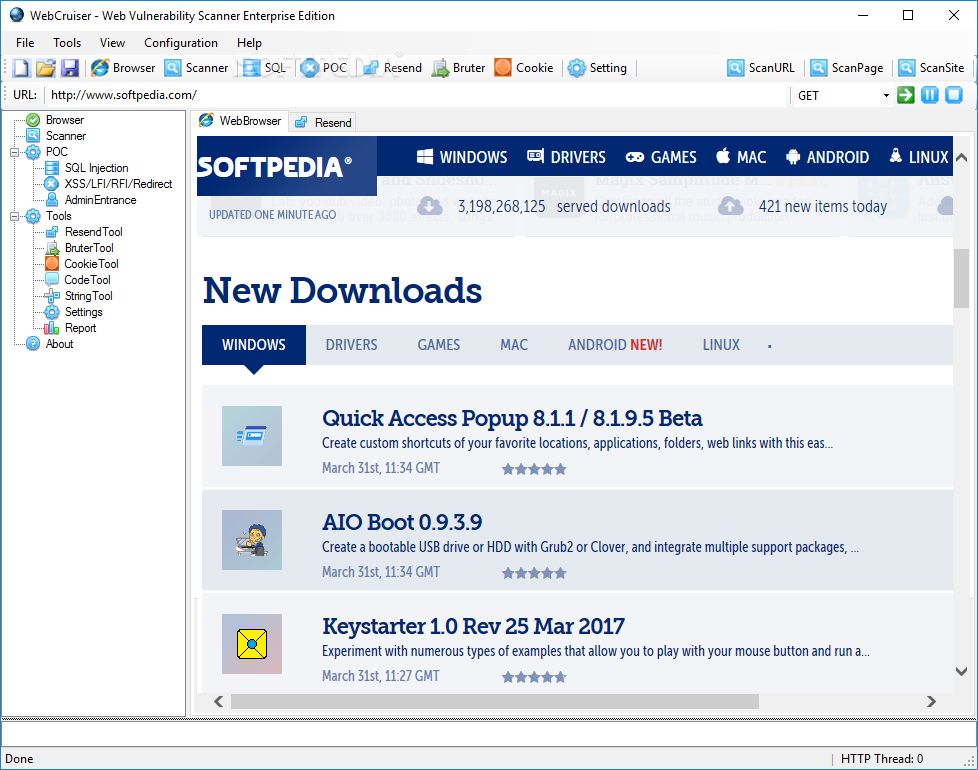Select Report tree item

tap(80, 328)
